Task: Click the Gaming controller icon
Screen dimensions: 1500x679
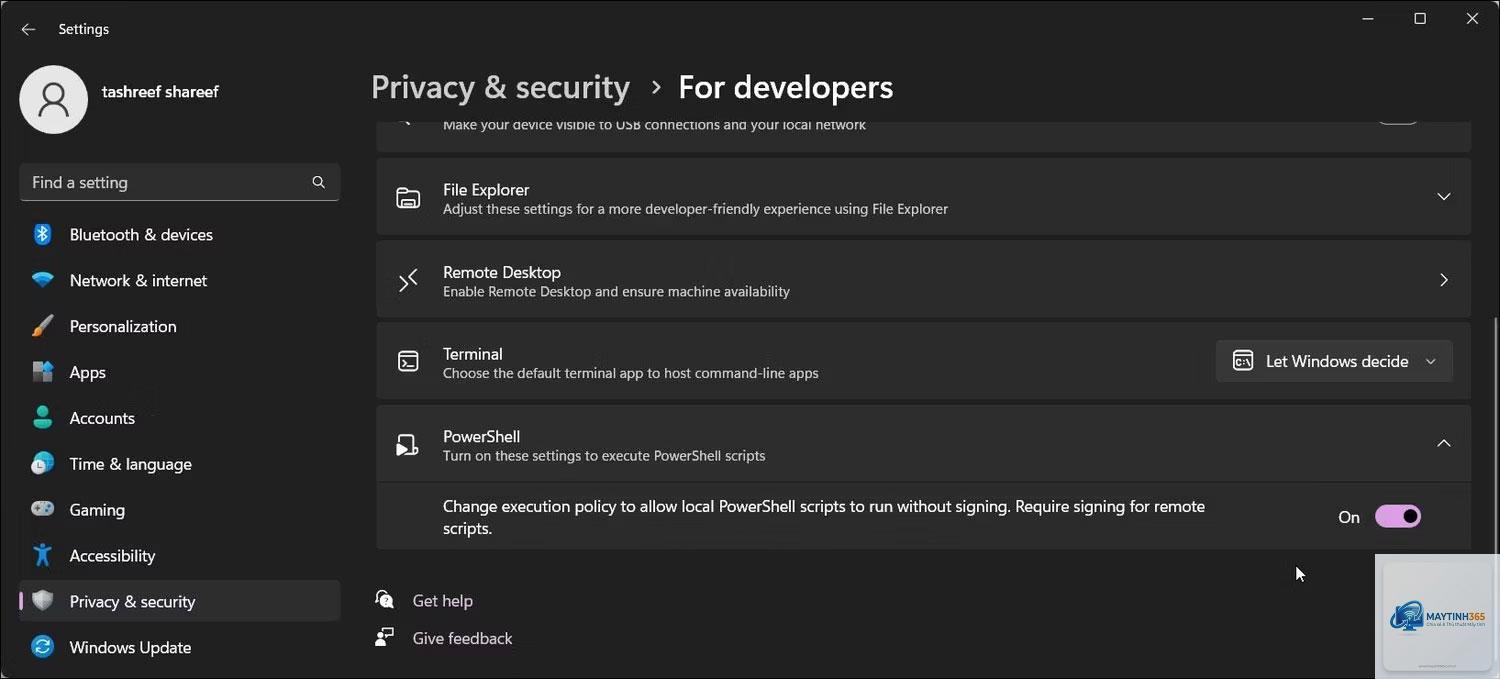Action: tap(42, 509)
